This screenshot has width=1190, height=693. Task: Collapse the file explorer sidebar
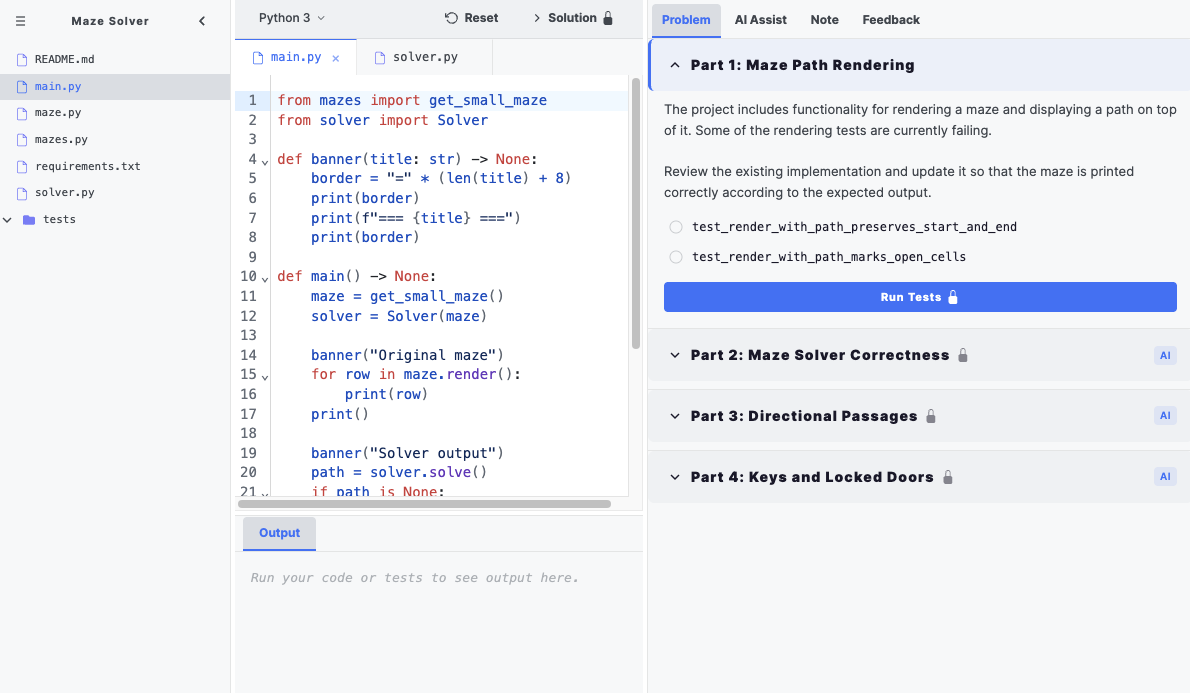pyautogui.click(x=202, y=20)
